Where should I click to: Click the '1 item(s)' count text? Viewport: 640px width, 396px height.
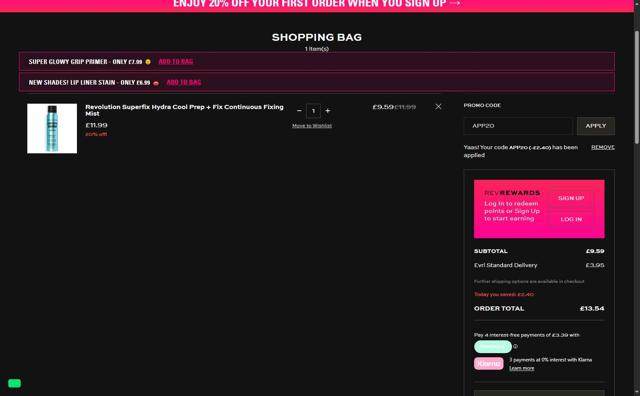click(x=317, y=49)
